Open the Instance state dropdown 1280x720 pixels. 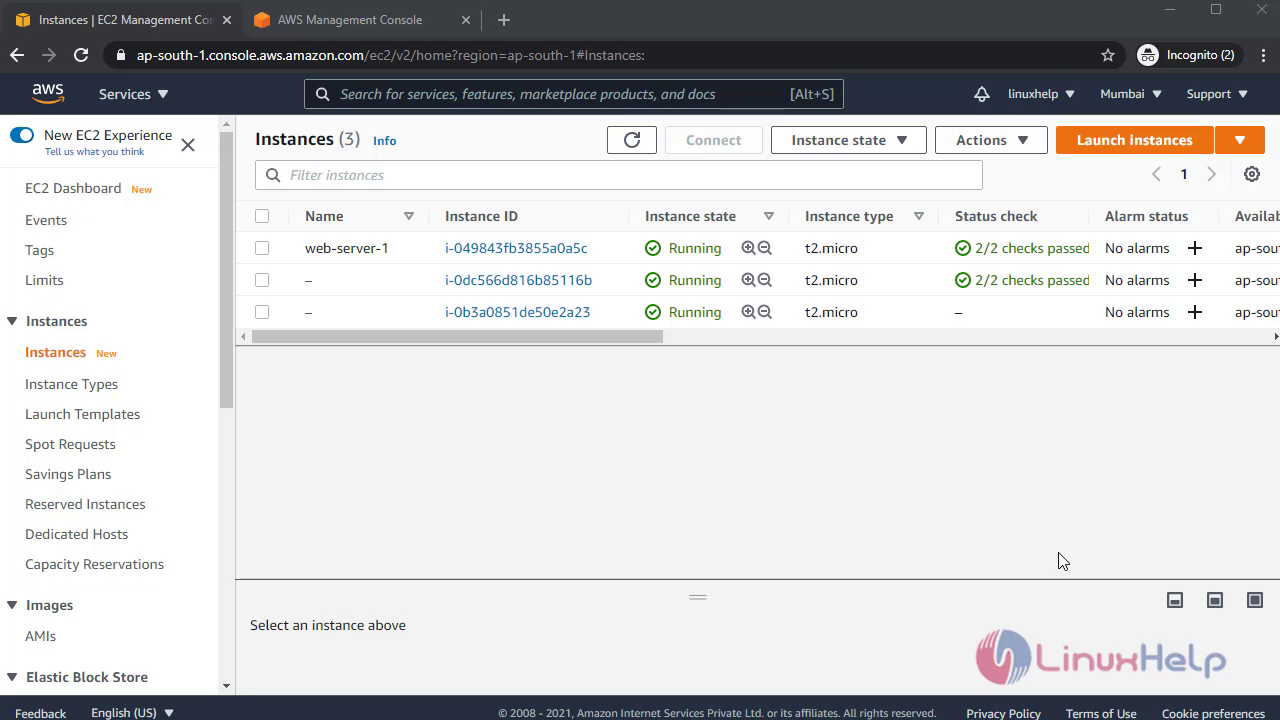click(849, 140)
